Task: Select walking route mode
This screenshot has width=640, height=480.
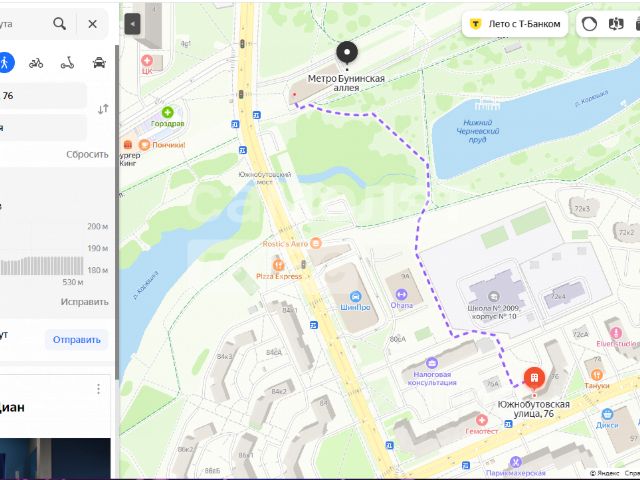Action: (x=4, y=63)
